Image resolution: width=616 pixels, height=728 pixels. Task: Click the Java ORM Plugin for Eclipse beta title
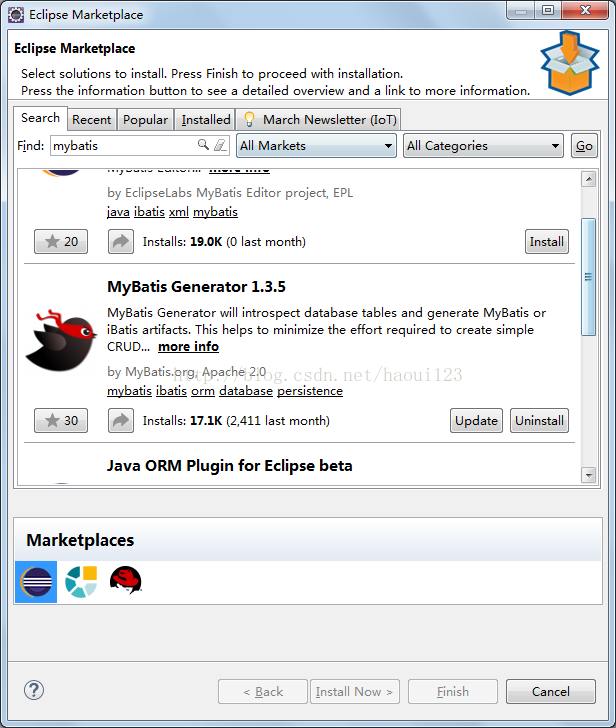click(229, 466)
